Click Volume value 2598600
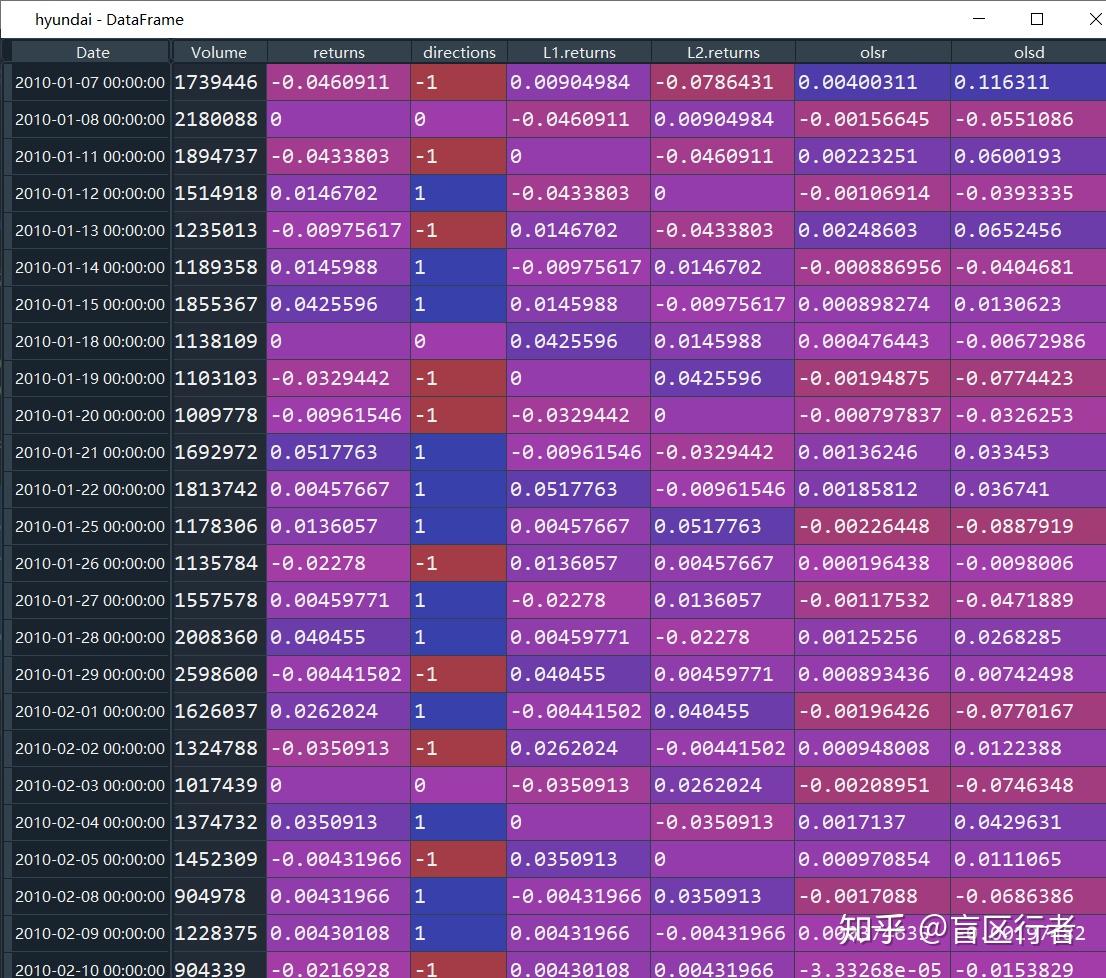 click(x=219, y=675)
